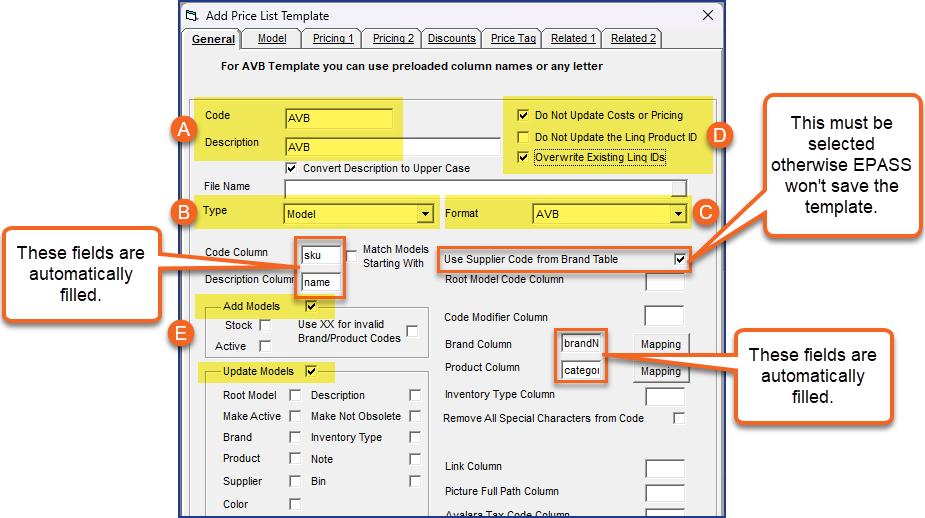Open the Pricing 2 tab
Image resolution: width=925 pixels, height=518 pixels.
393,38
